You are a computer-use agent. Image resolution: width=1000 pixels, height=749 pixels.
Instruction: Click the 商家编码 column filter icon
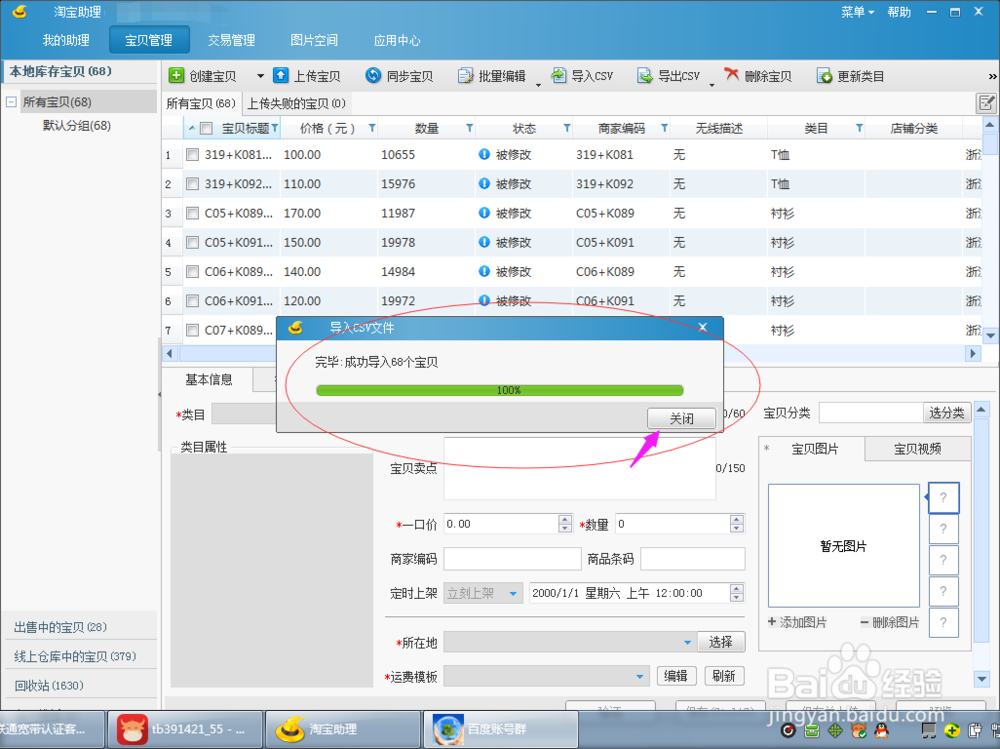point(664,128)
